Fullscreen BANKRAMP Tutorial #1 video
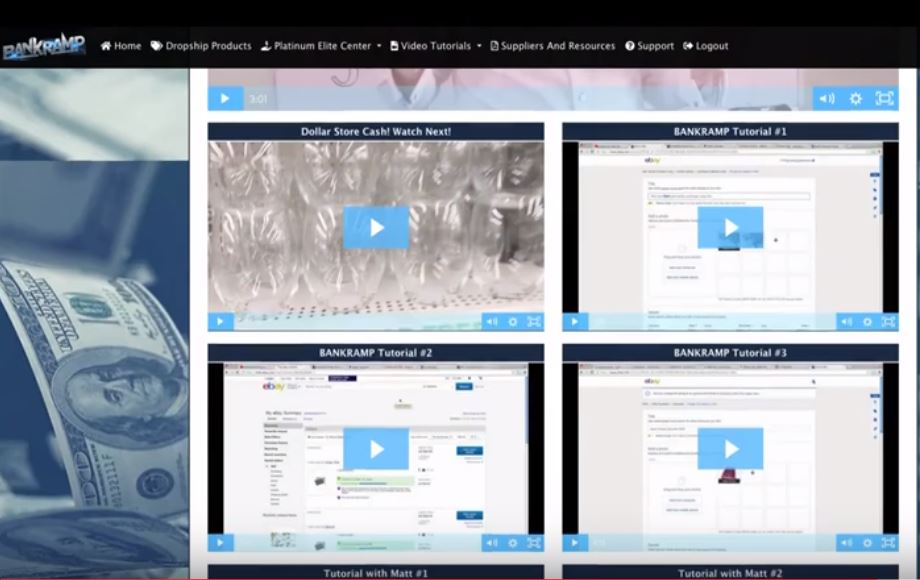This screenshot has width=920, height=580. (x=888, y=321)
